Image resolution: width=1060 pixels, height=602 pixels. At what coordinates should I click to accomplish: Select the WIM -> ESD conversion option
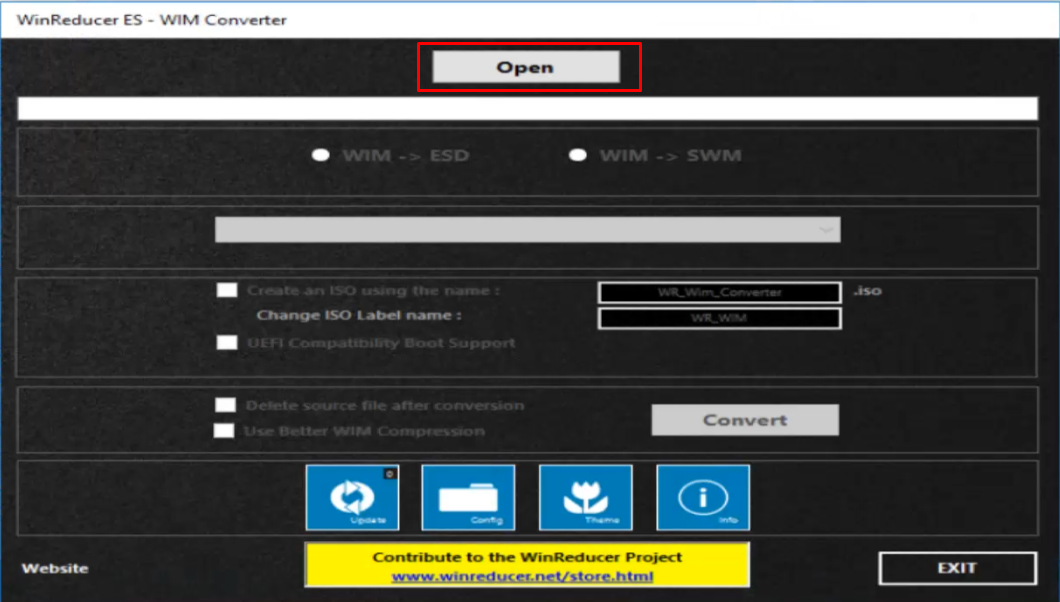(323, 155)
